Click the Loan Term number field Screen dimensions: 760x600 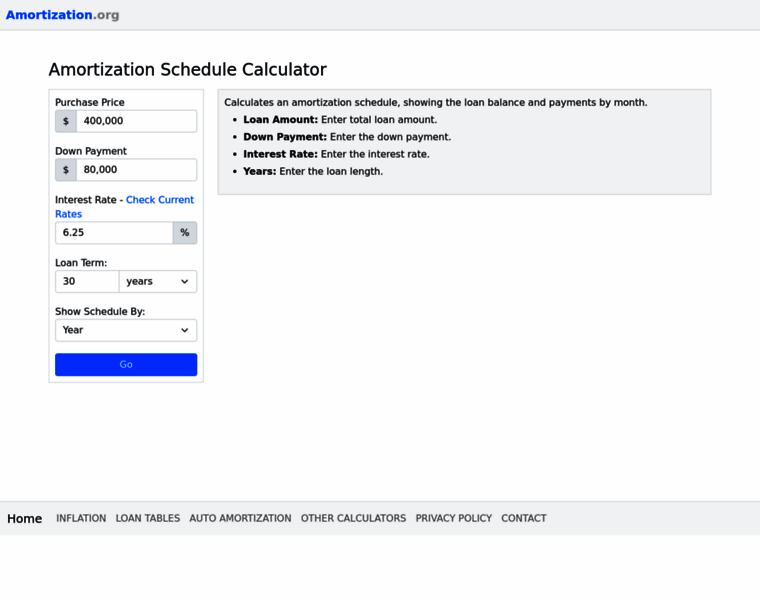[87, 282]
